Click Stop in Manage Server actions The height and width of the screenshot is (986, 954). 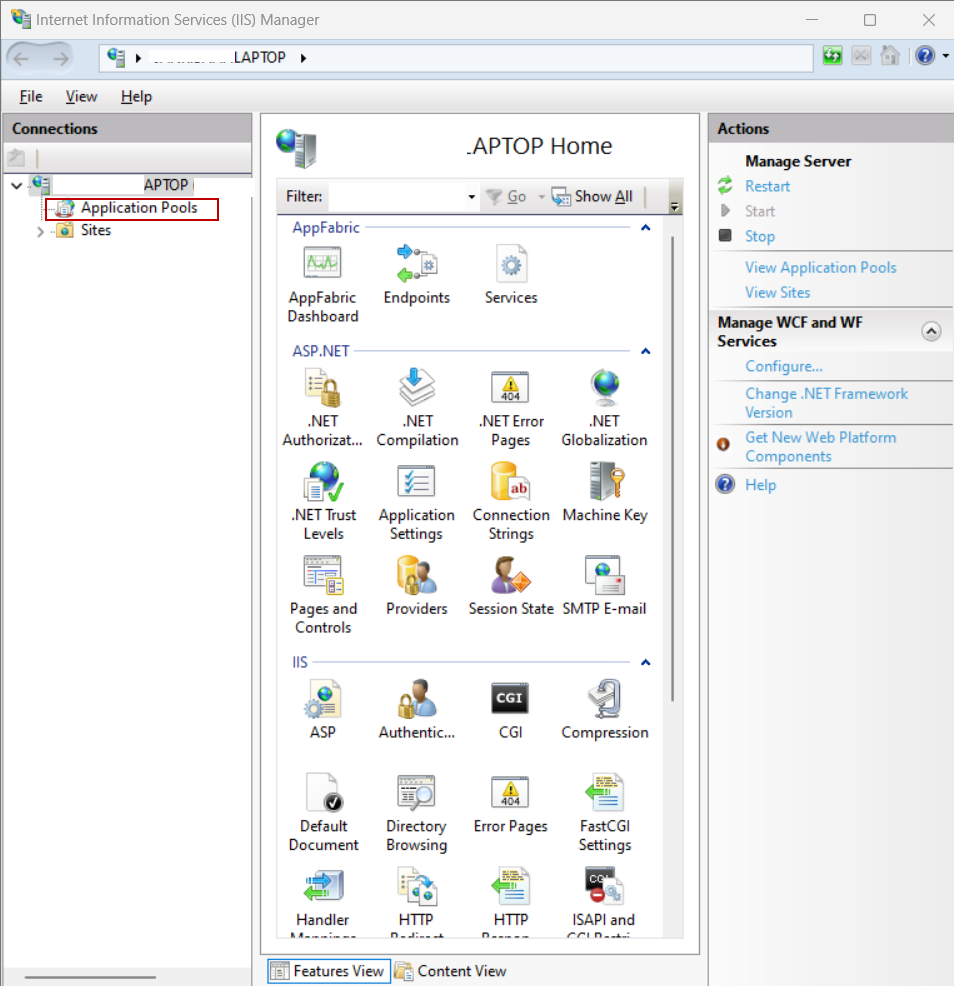point(760,236)
